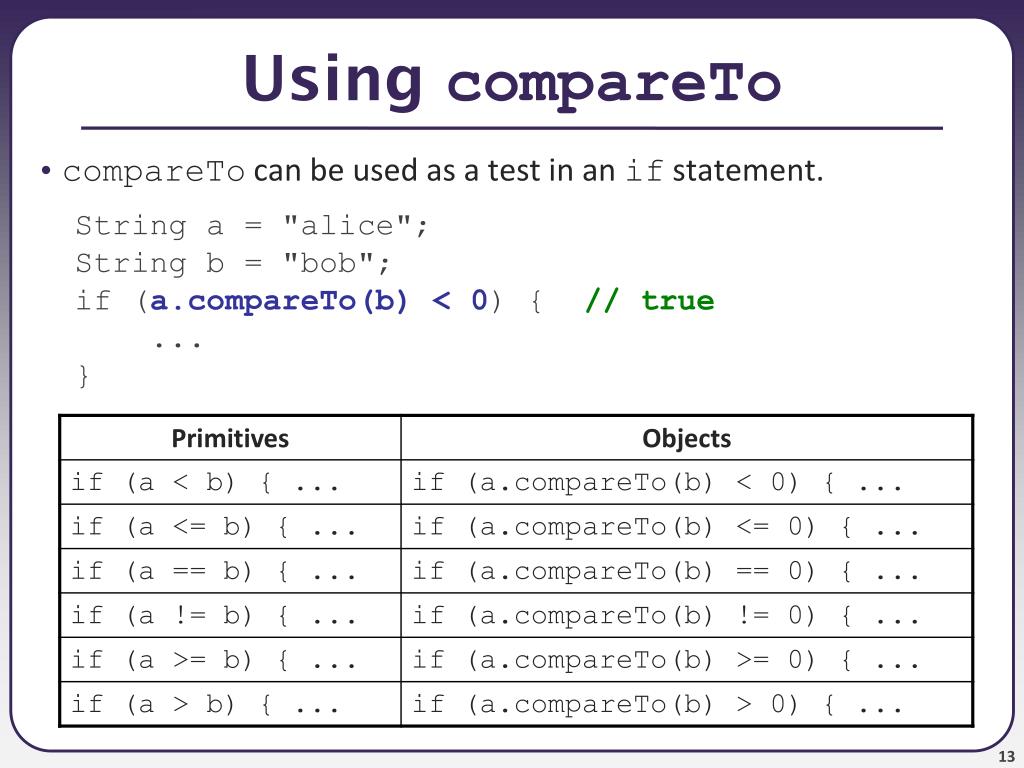
Task: Click the slide title "Using compareTo"
Action: tap(513, 80)
